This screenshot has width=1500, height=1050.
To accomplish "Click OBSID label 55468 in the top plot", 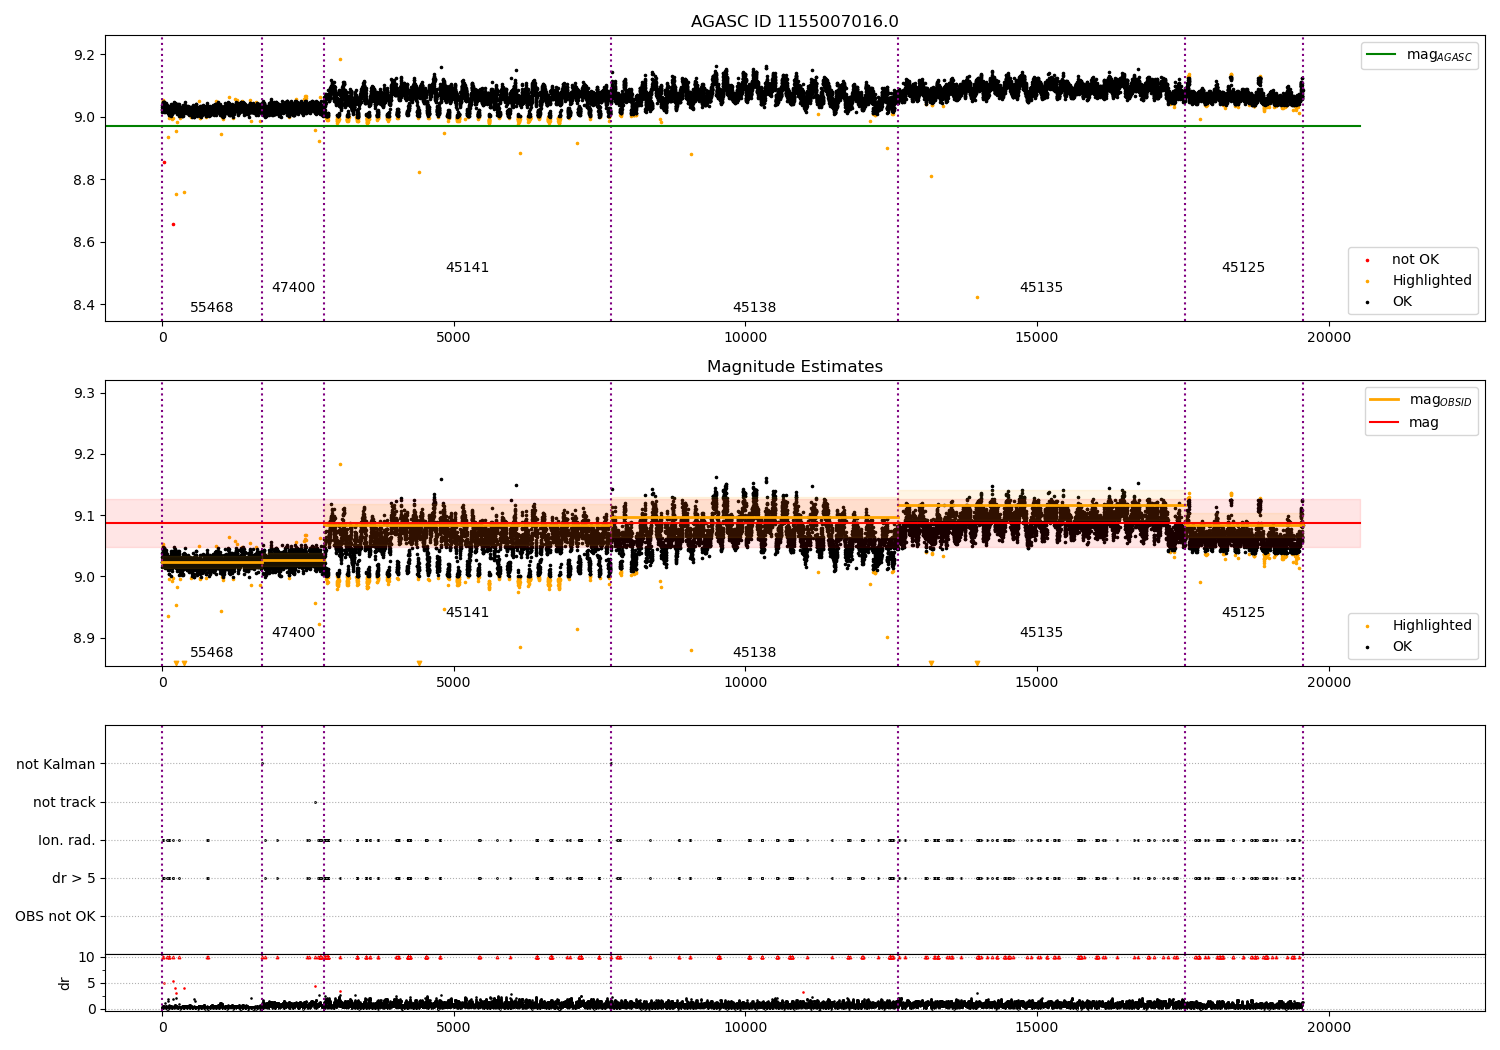I will pos(211,308).
